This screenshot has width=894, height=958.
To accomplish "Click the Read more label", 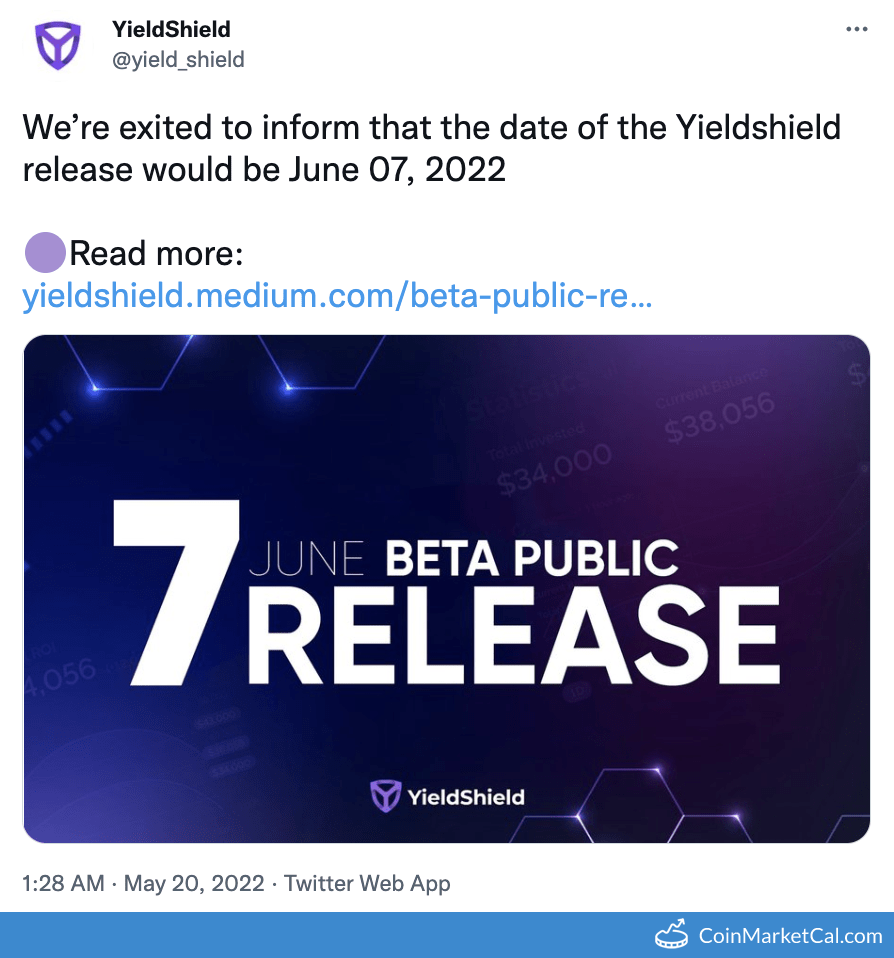I will (x=156, y=254).
